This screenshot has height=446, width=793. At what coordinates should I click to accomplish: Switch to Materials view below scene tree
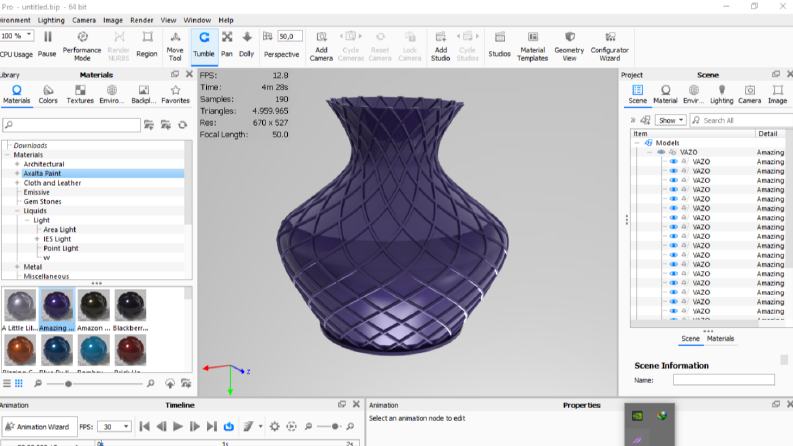tap(720, 339)
